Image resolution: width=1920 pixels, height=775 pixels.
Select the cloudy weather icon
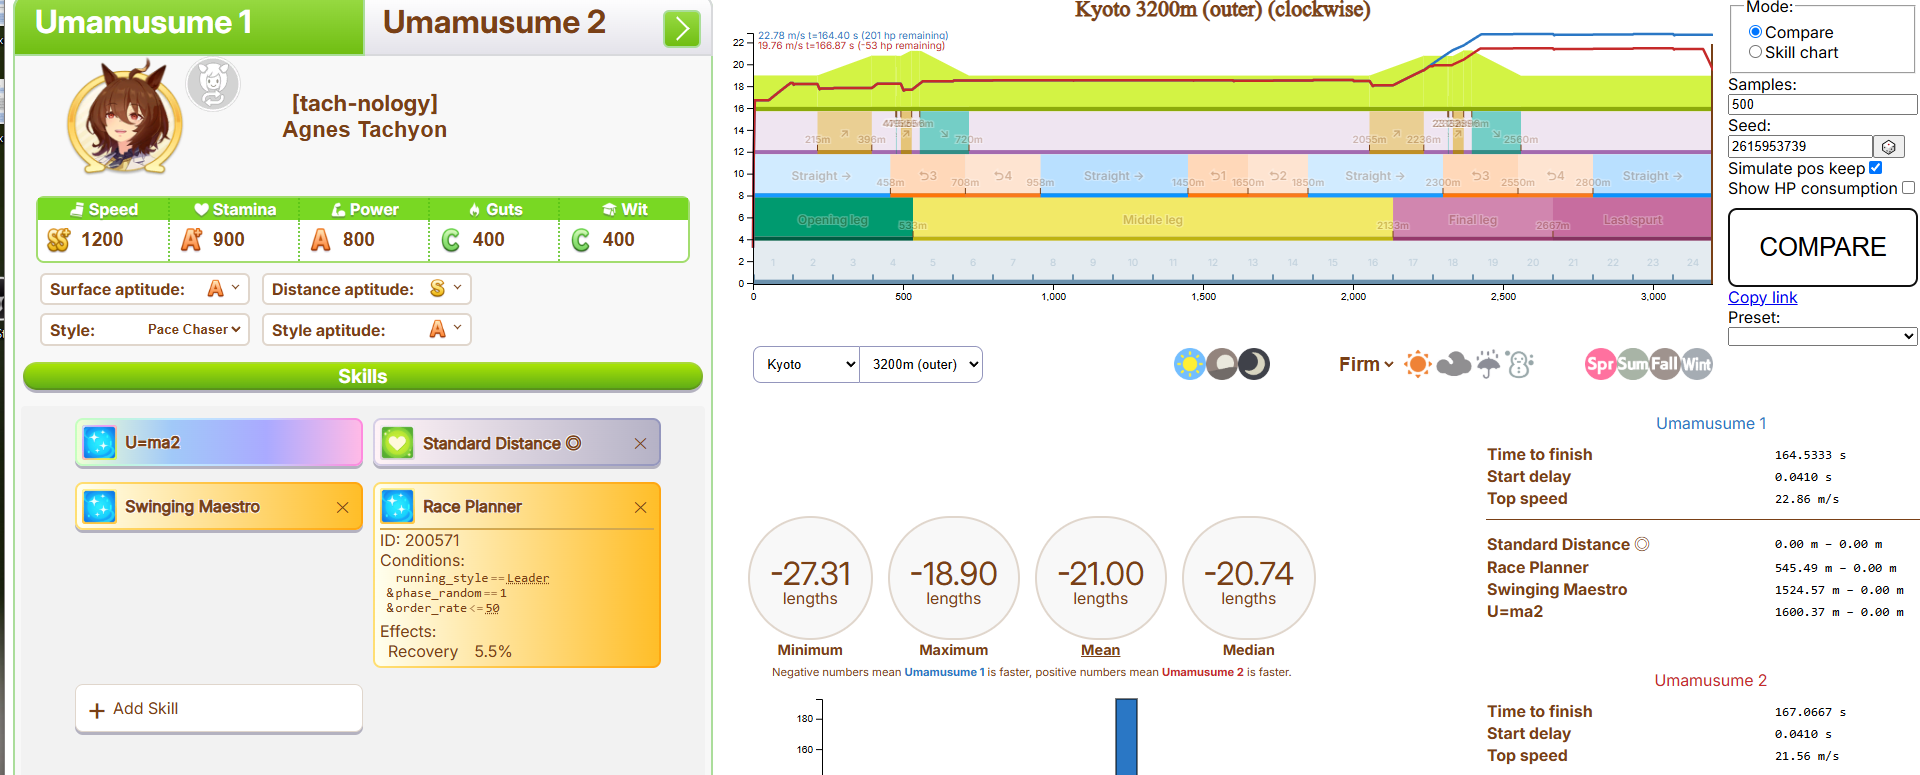[1453, 364]
